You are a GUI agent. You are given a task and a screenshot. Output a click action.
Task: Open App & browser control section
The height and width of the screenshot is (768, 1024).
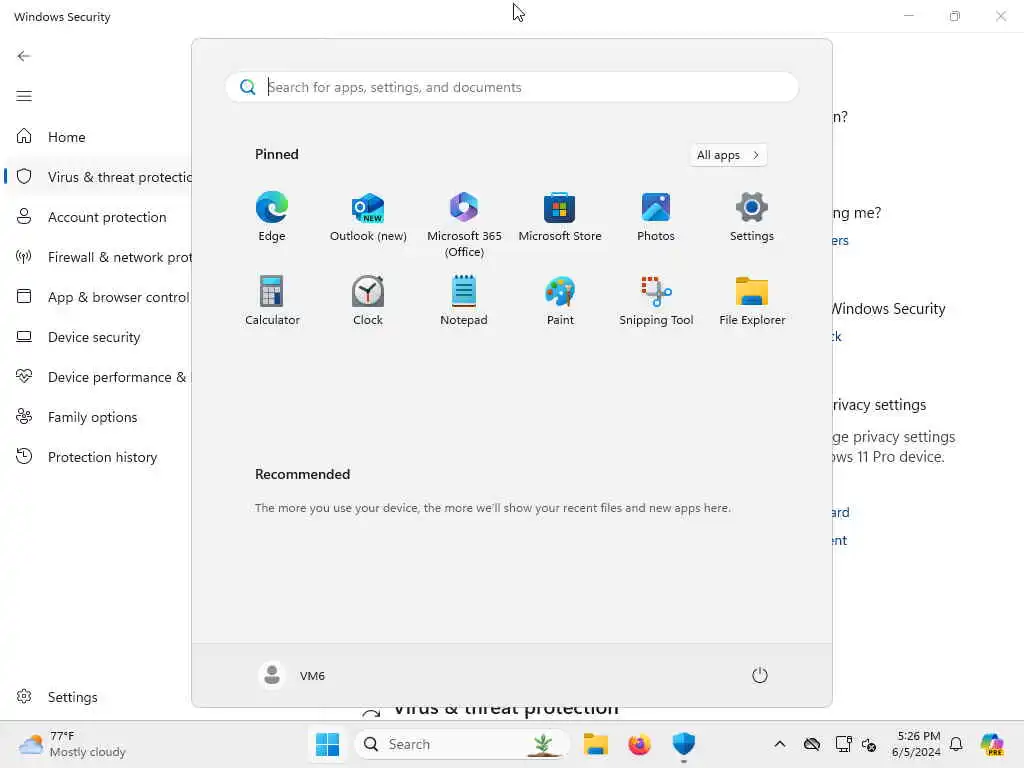(98, 296)
